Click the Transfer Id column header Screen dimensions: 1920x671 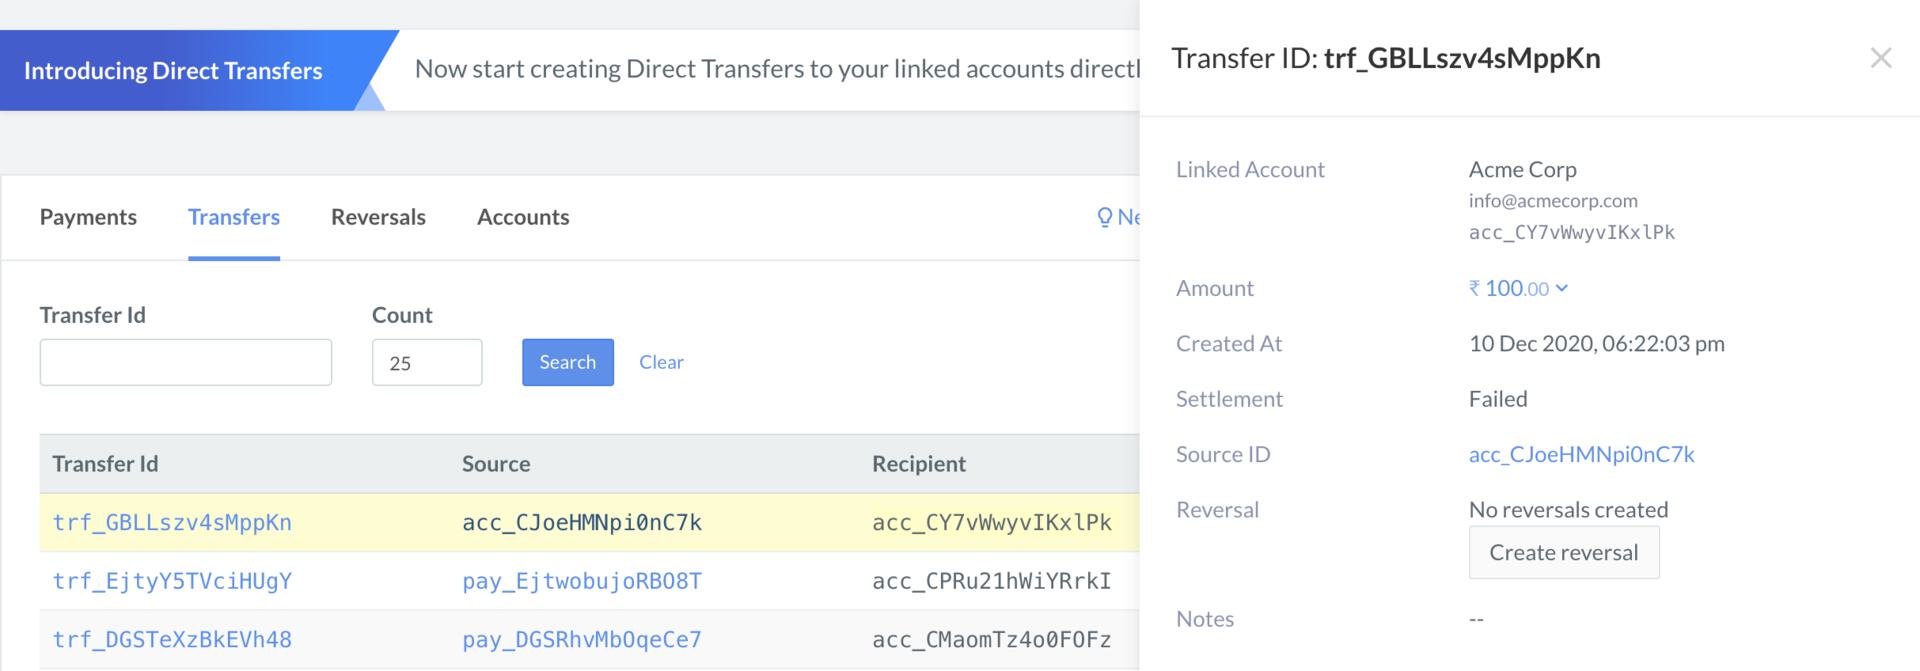click(x=105, y=463)
